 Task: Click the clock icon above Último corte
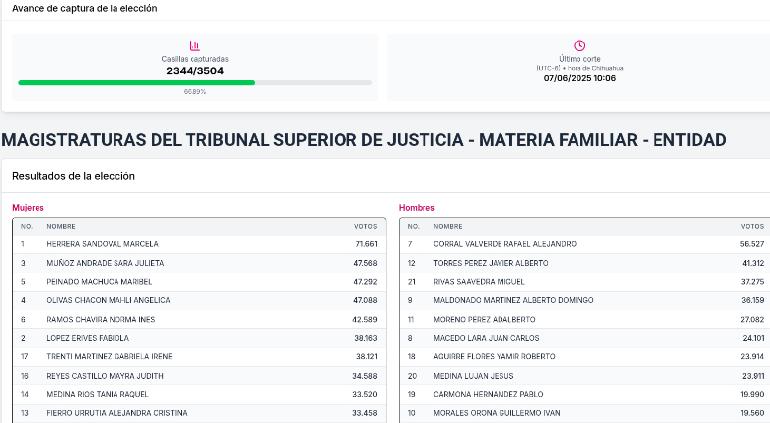tap(579, 46)
